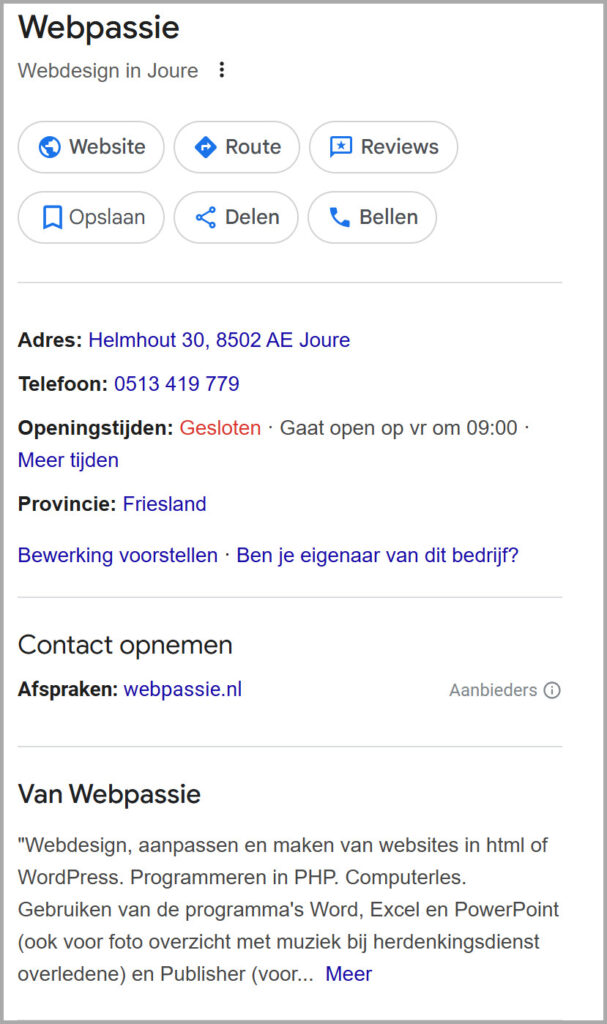Click the Bellen phone icon
Screen dimensions: 607x1024
340,217
